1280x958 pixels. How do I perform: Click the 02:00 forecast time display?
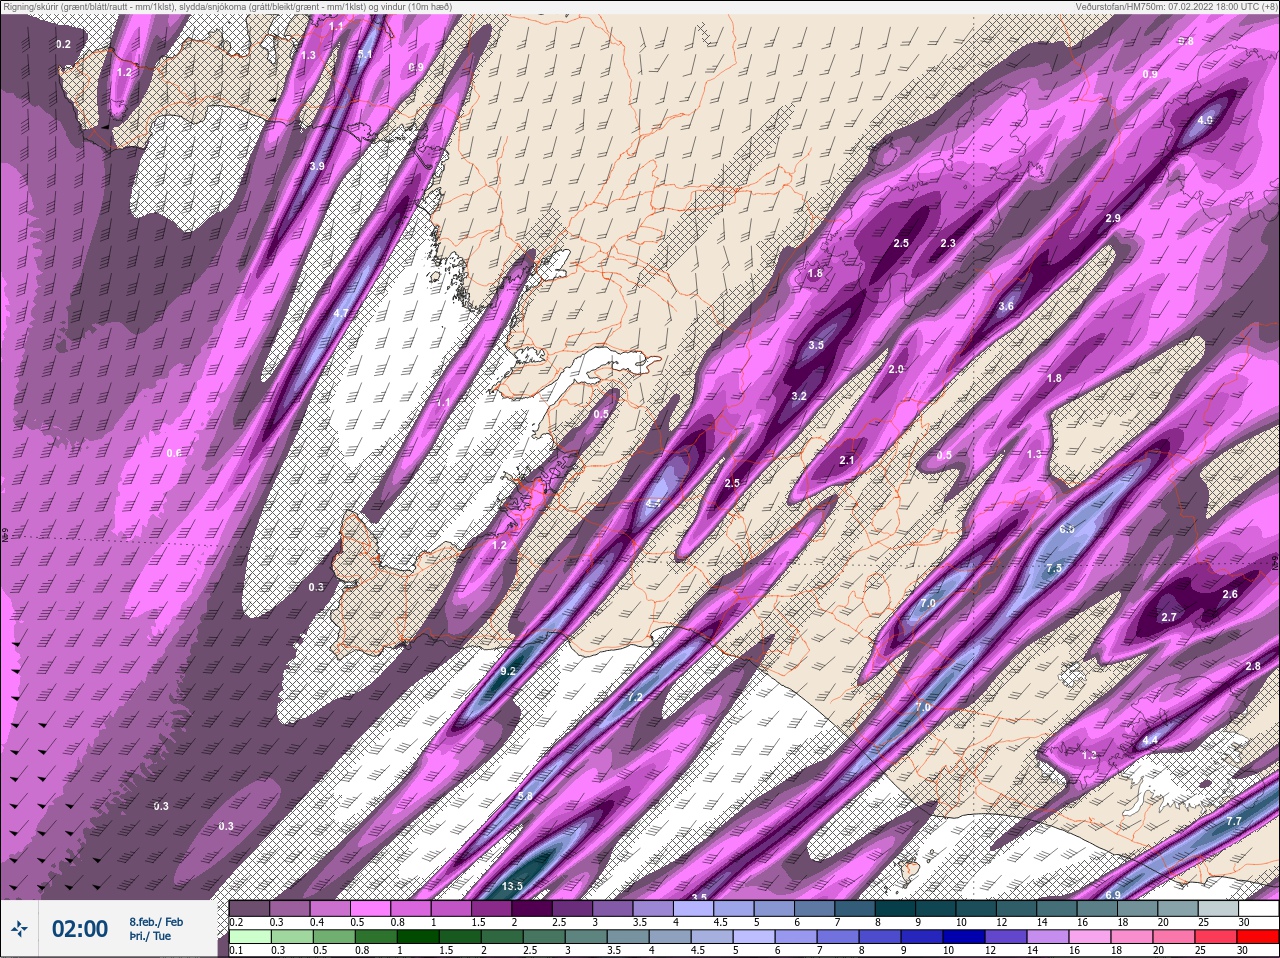coord(80,929)
